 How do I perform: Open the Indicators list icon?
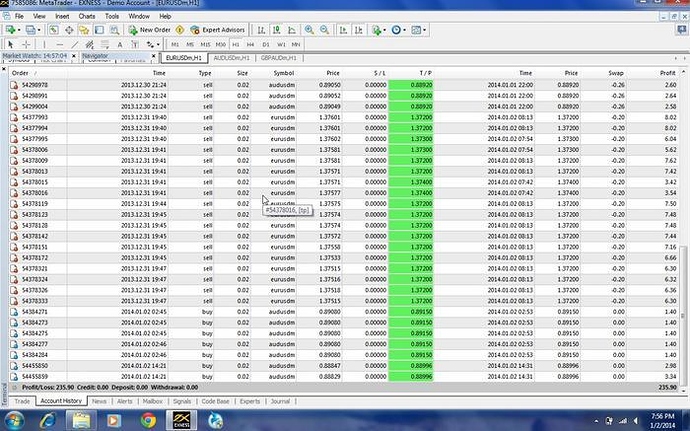[x=376, y=30]
